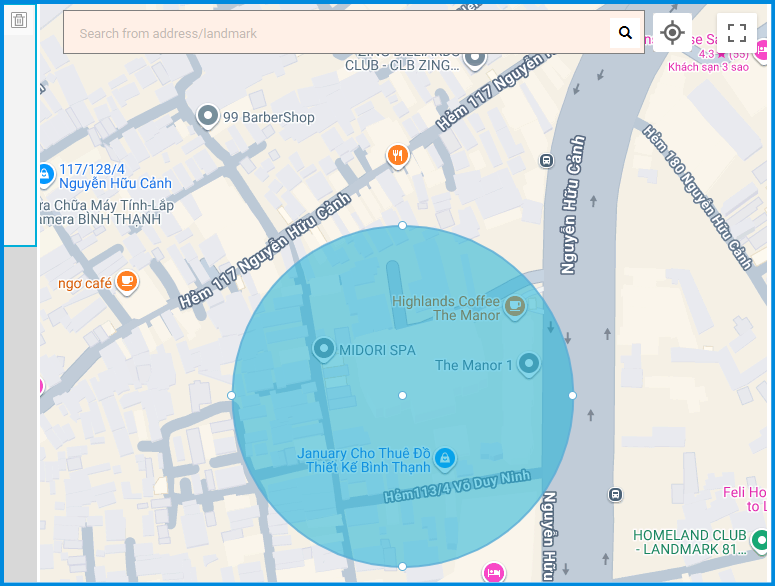Click the ngơ café coffee marker
775x586 pixels.
coord(126,282)
